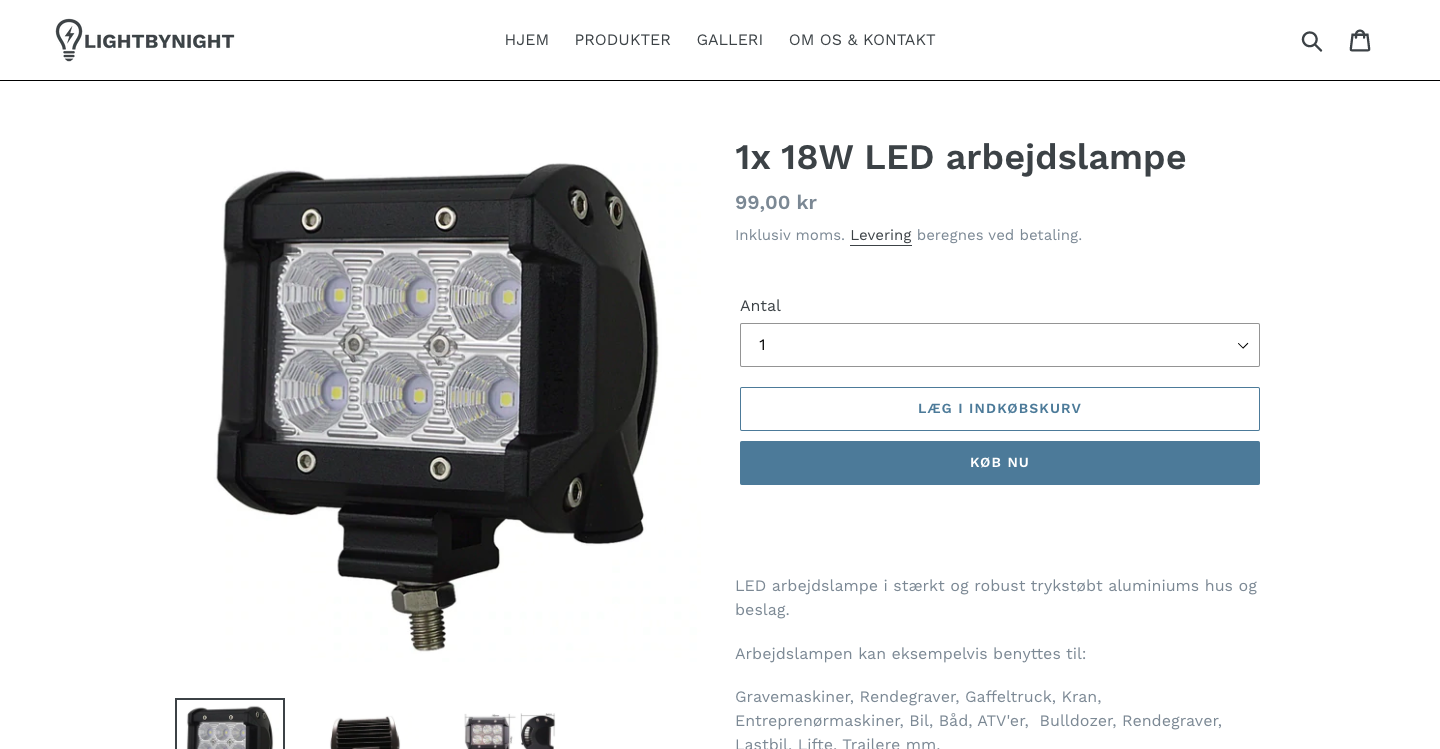Click the LIGHTBYNIGHT logo text
Viewport: 1440px width, 749px height.
click(160, 41)
